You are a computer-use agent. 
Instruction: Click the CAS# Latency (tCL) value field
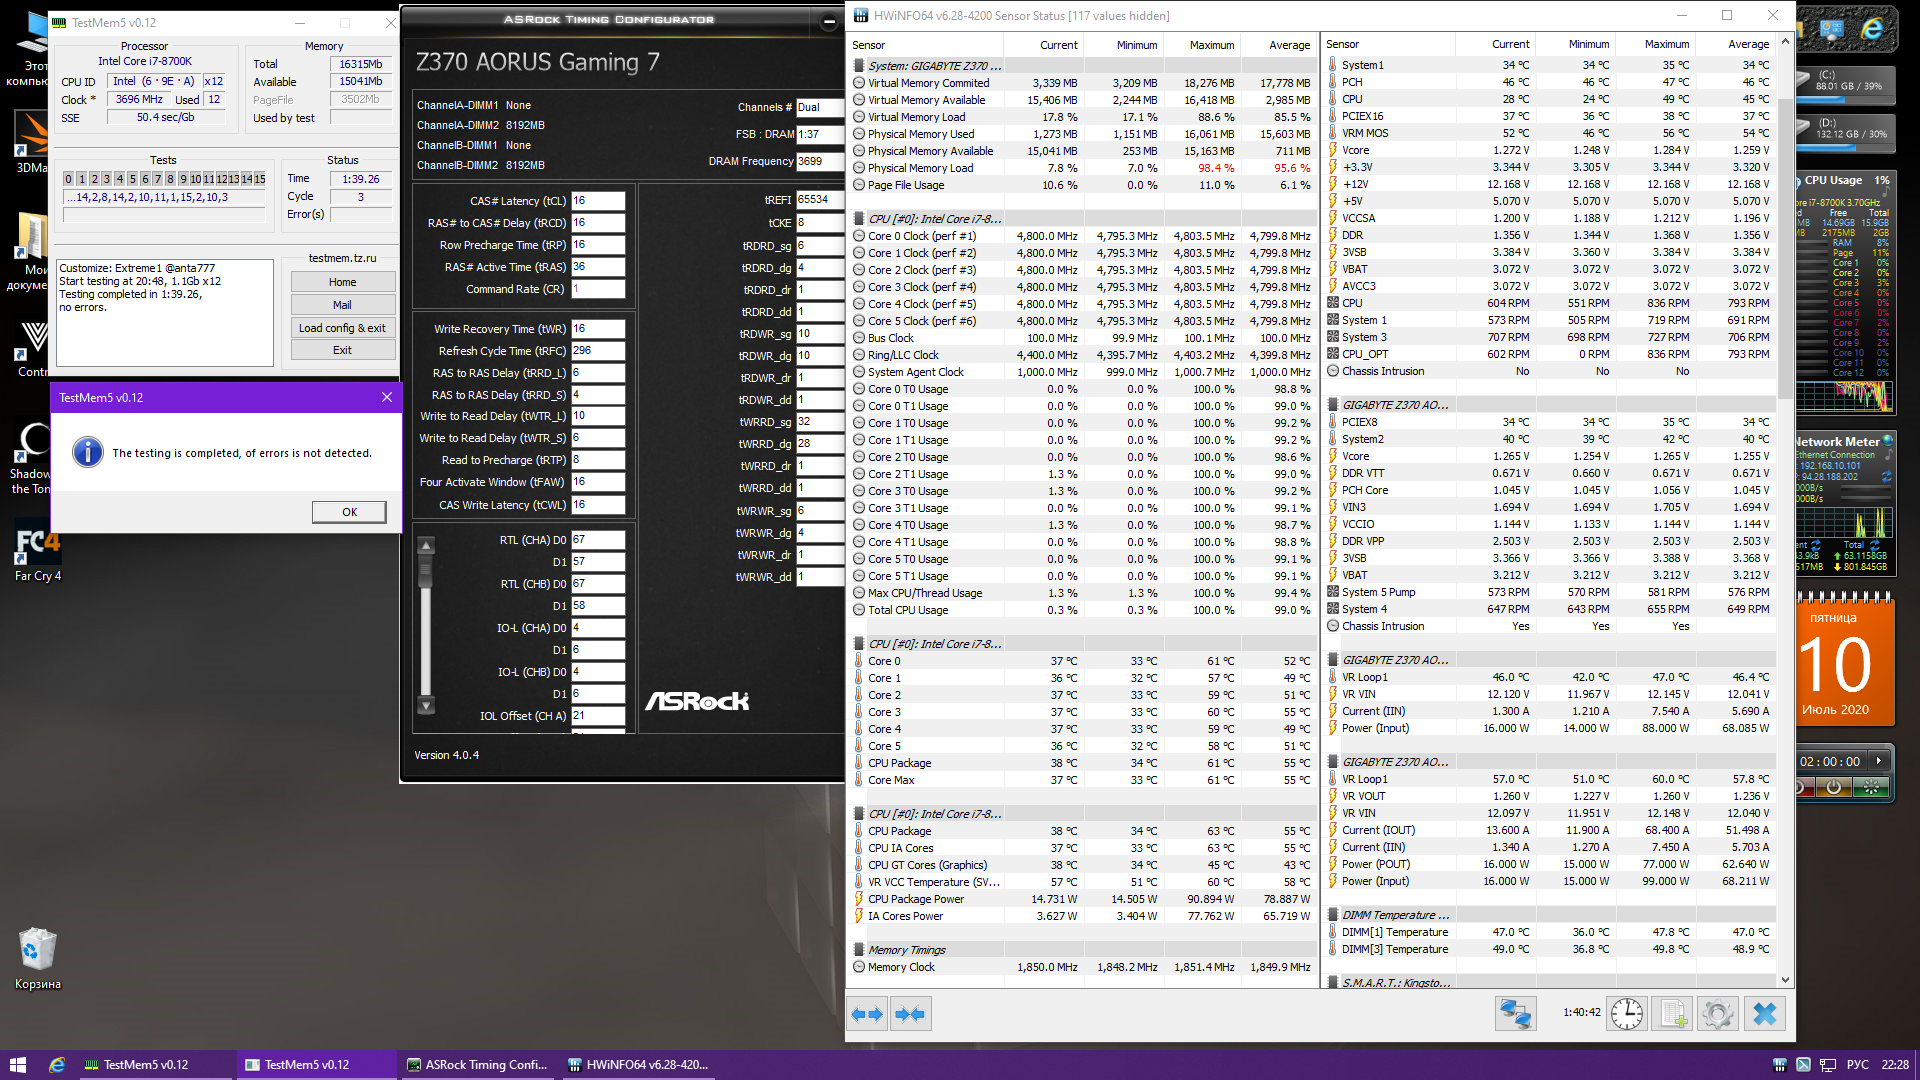point(597,201)
